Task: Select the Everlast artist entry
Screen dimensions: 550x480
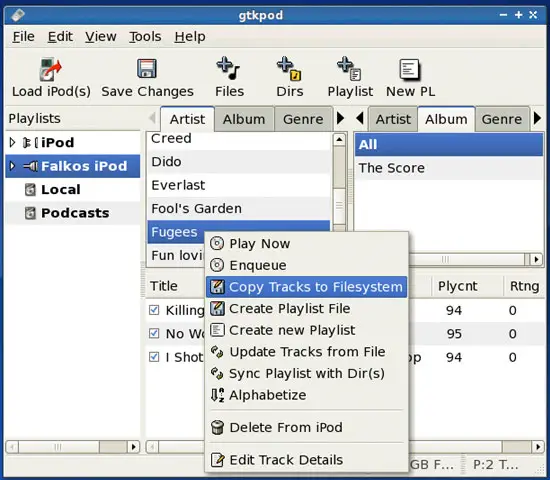Action: click(x=239, y=185)
